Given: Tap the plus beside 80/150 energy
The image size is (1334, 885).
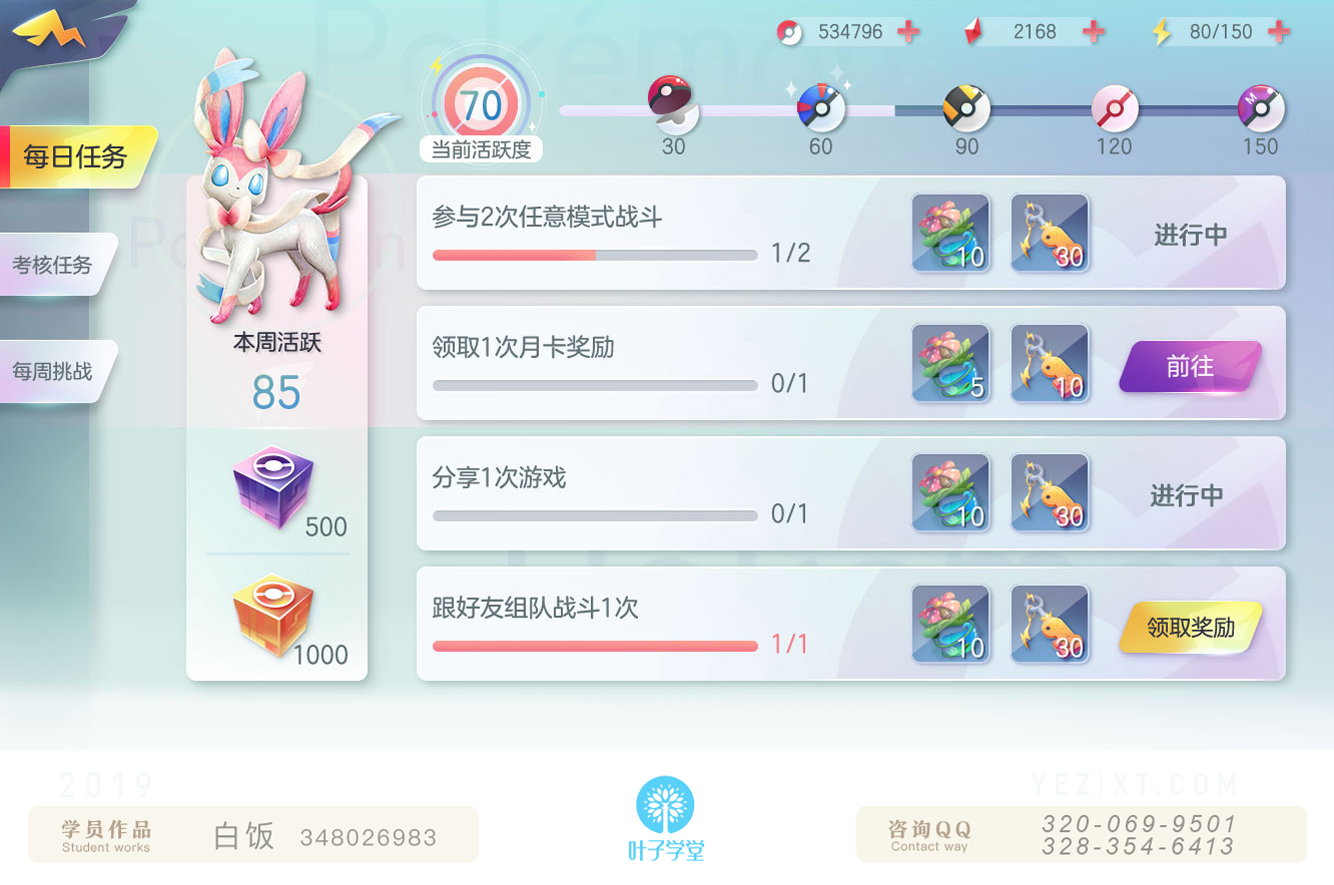Looking at the screenshot, I should (x=1278, y=31).
